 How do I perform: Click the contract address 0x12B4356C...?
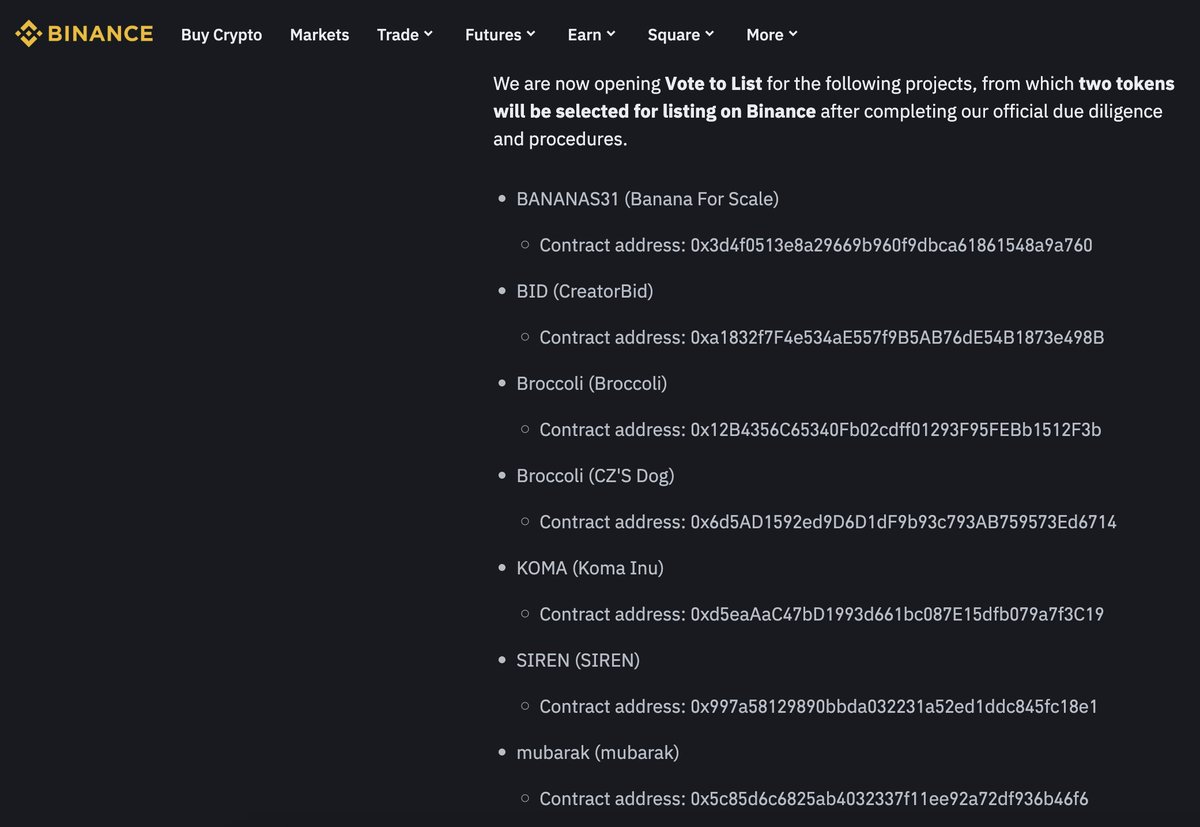pyautogui.click(x=896, y=429)
